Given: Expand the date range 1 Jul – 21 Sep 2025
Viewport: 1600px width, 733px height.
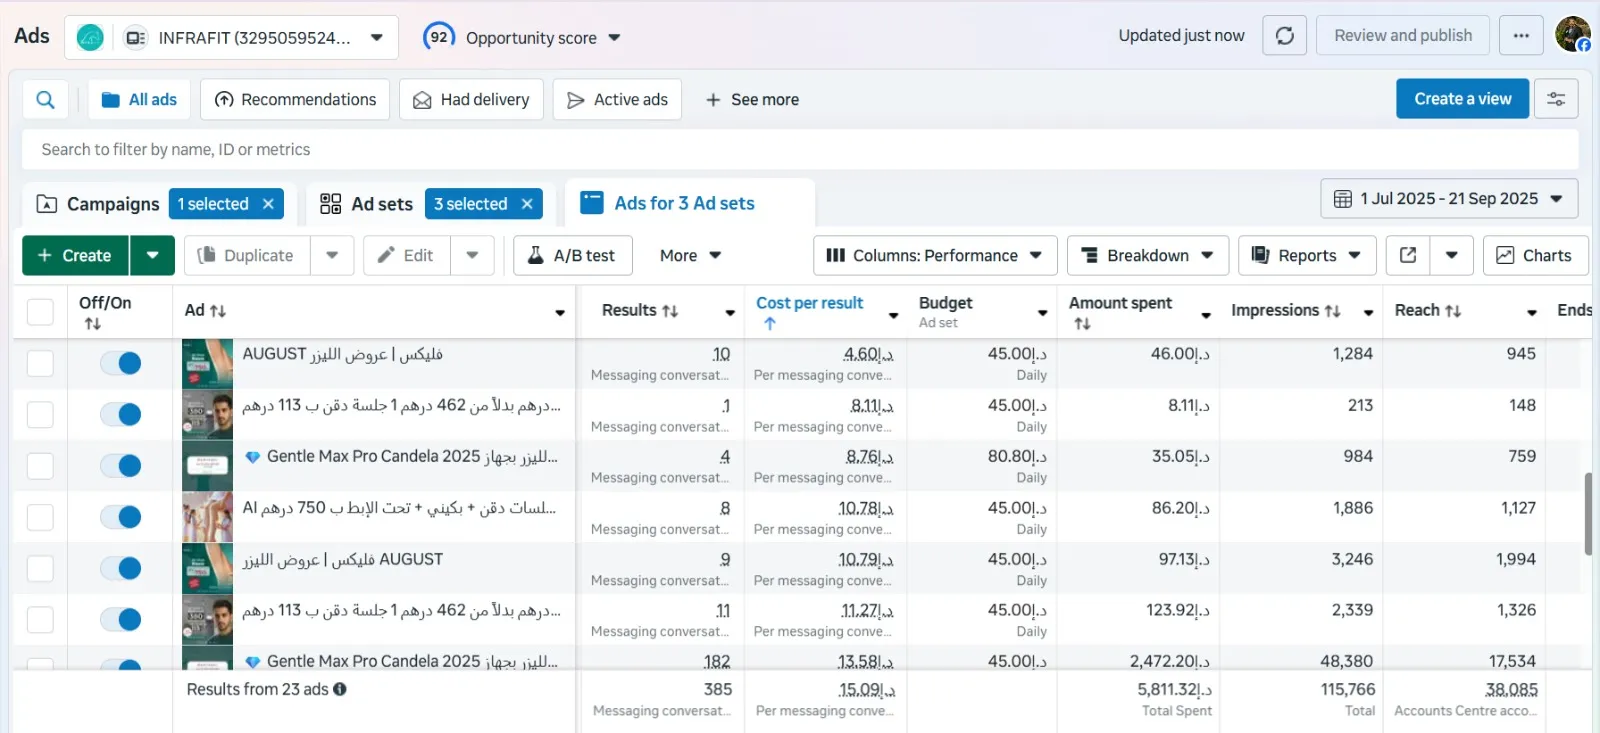Looking at the screenshot, I should click(1449, 199).
